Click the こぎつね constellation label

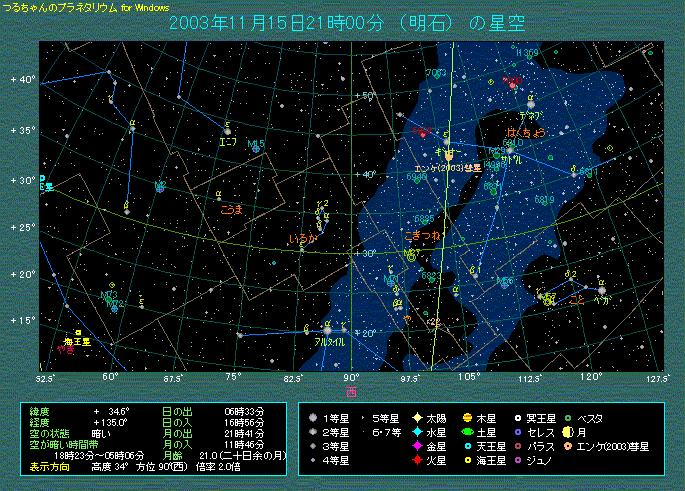(x=423, y=234)
